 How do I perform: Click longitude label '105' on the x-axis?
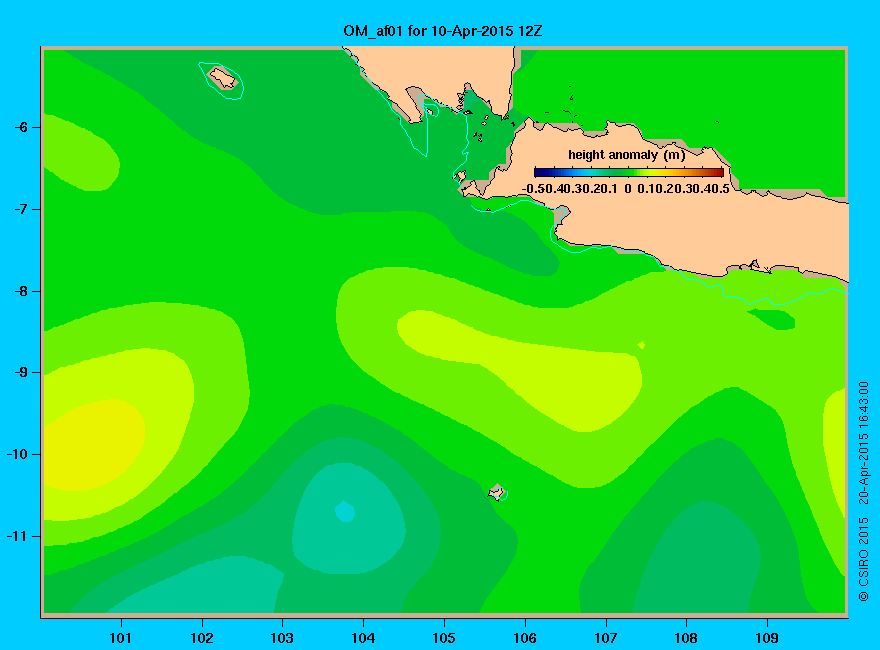444,638
